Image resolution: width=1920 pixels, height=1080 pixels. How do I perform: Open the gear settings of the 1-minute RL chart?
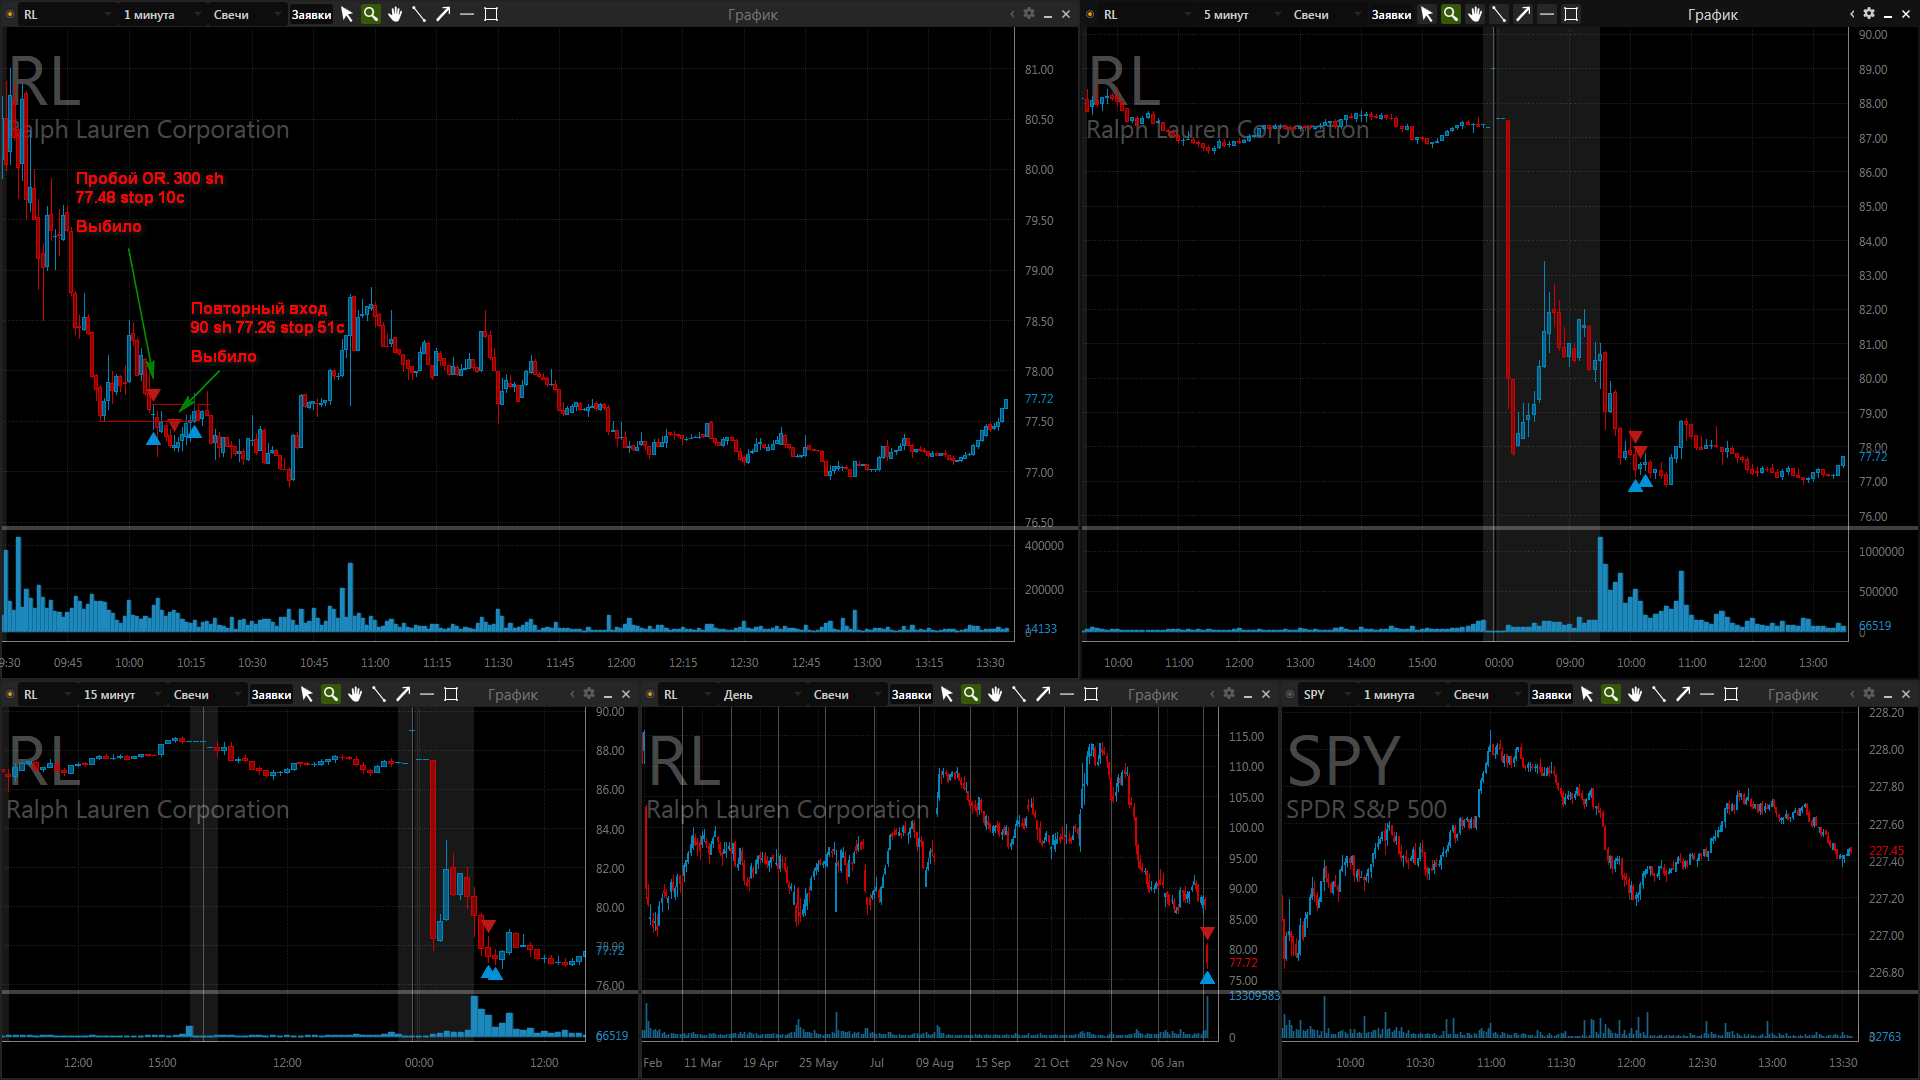click(1029, 14)
